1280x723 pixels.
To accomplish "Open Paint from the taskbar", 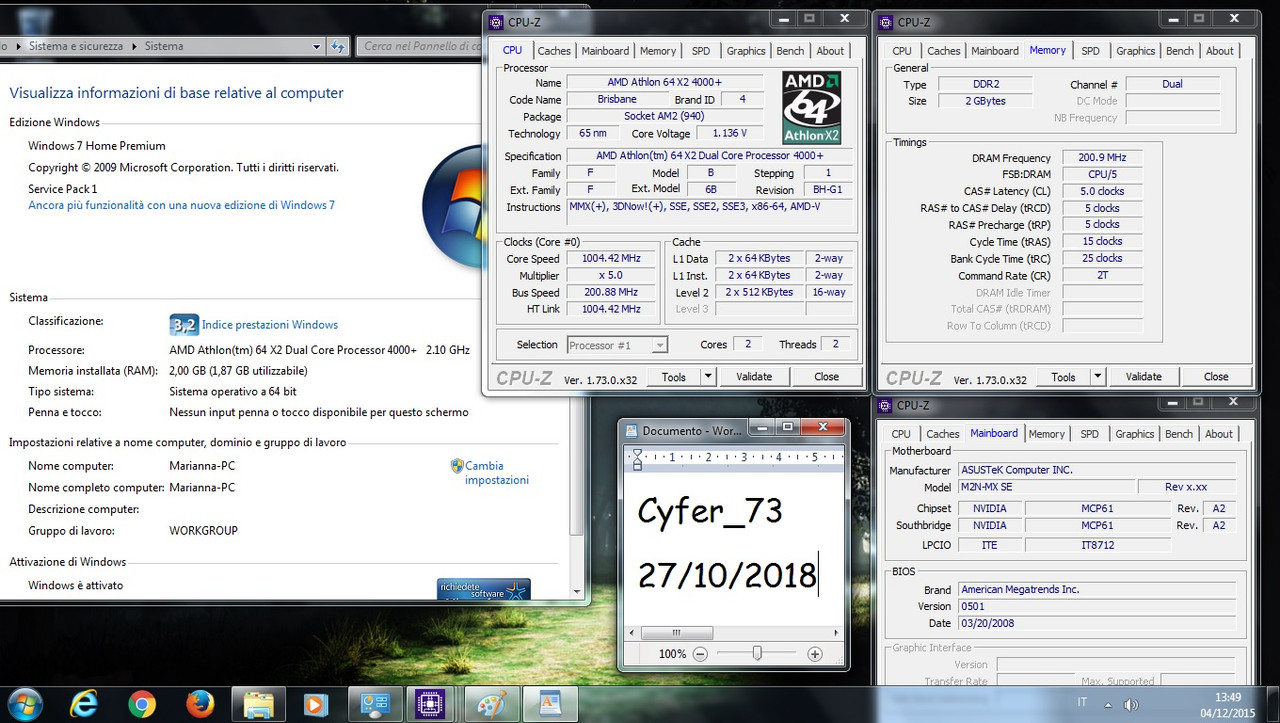I will (x=491, y=703).
